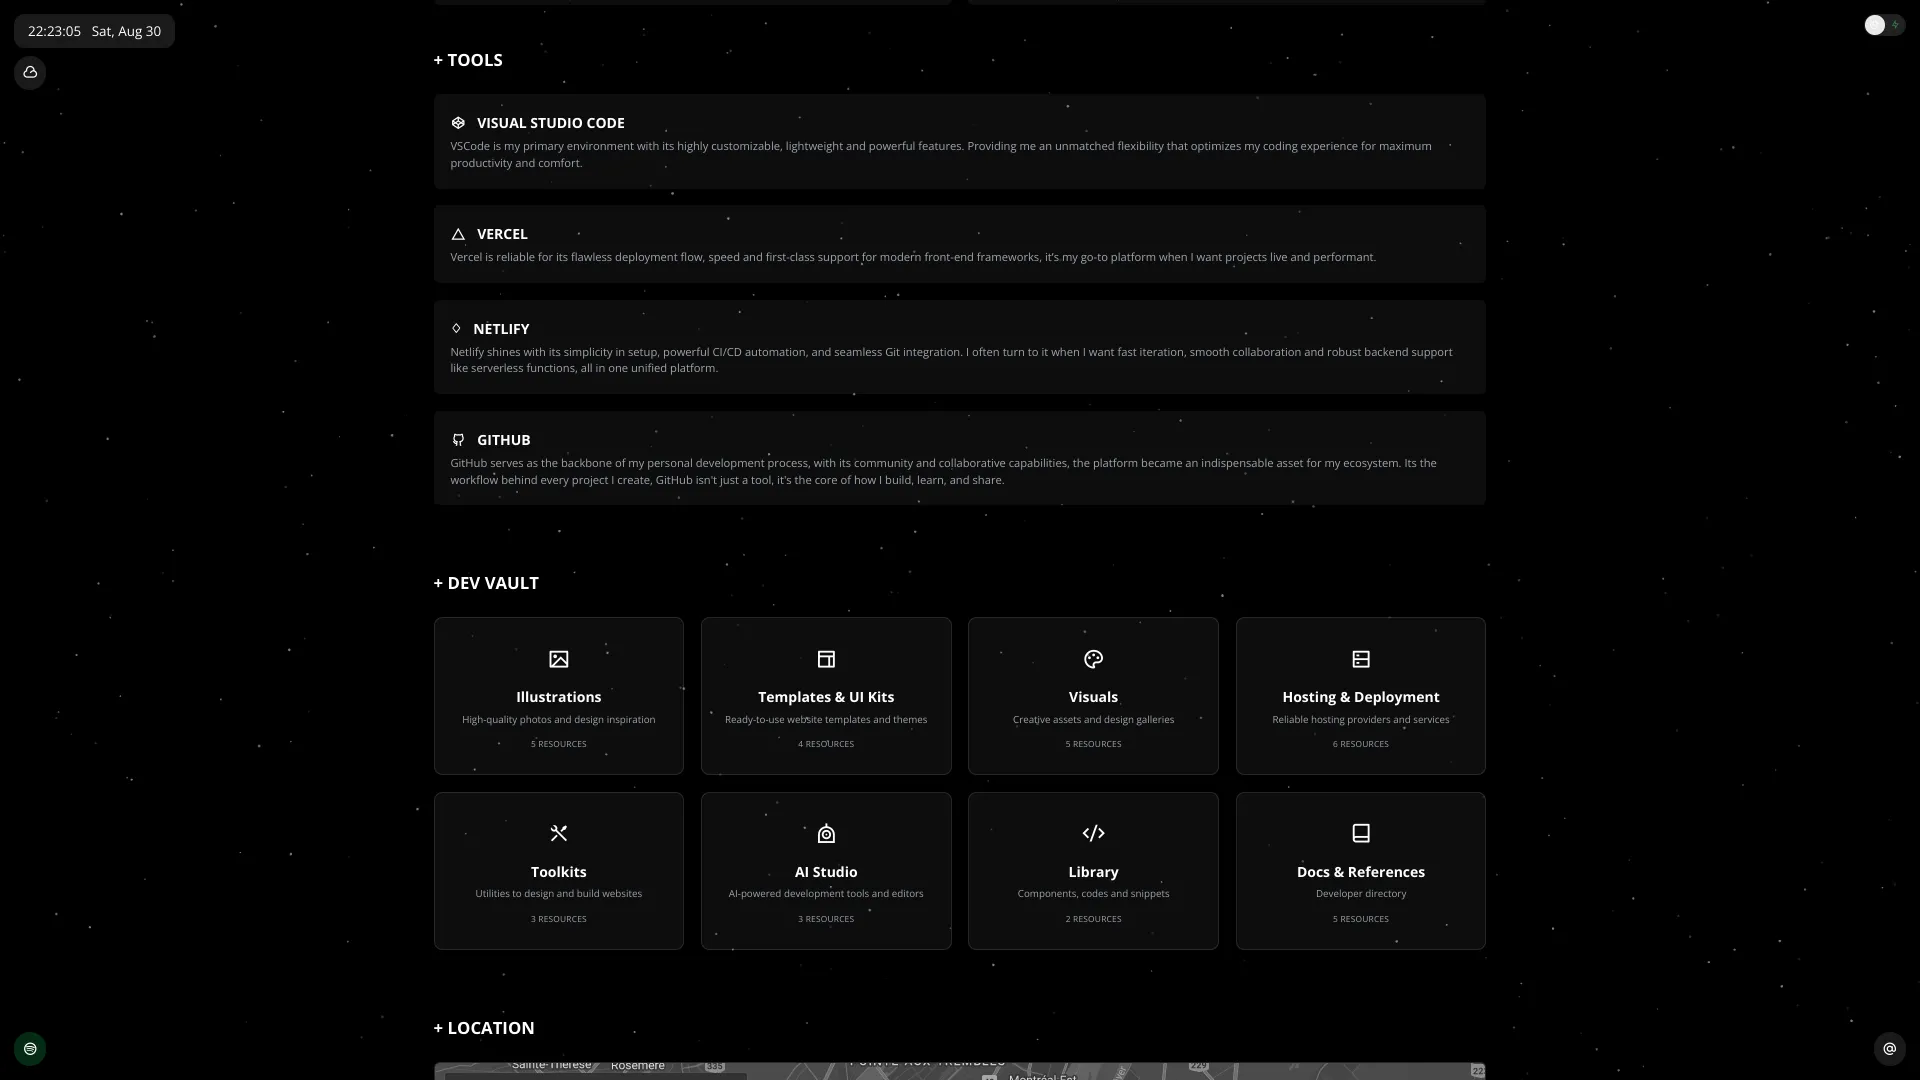1920x1080 pixels.
Task: Click the Illustrations image icon
Action: tap(559, 659)
